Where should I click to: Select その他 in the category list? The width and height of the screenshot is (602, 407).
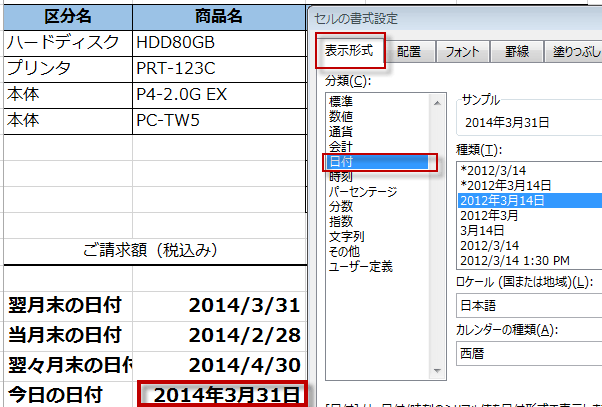378,251
